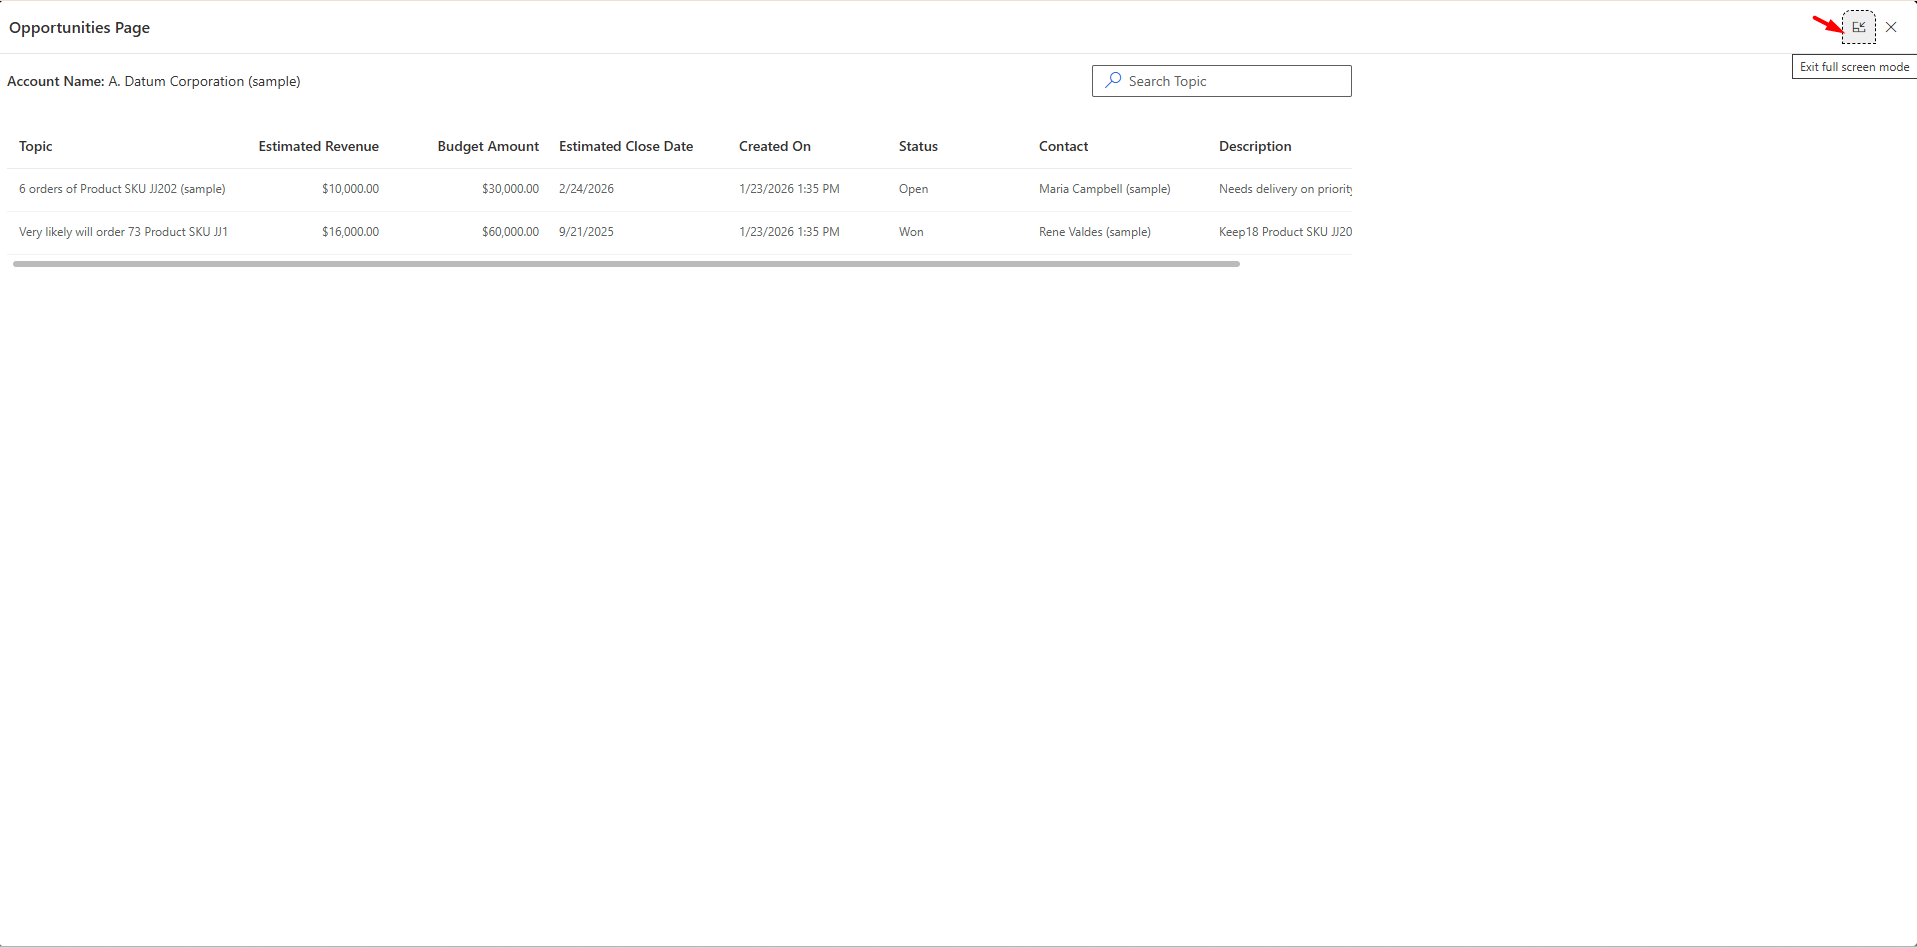Click the Contact column header
The image size is (1917, 948).
[1063, 146]
